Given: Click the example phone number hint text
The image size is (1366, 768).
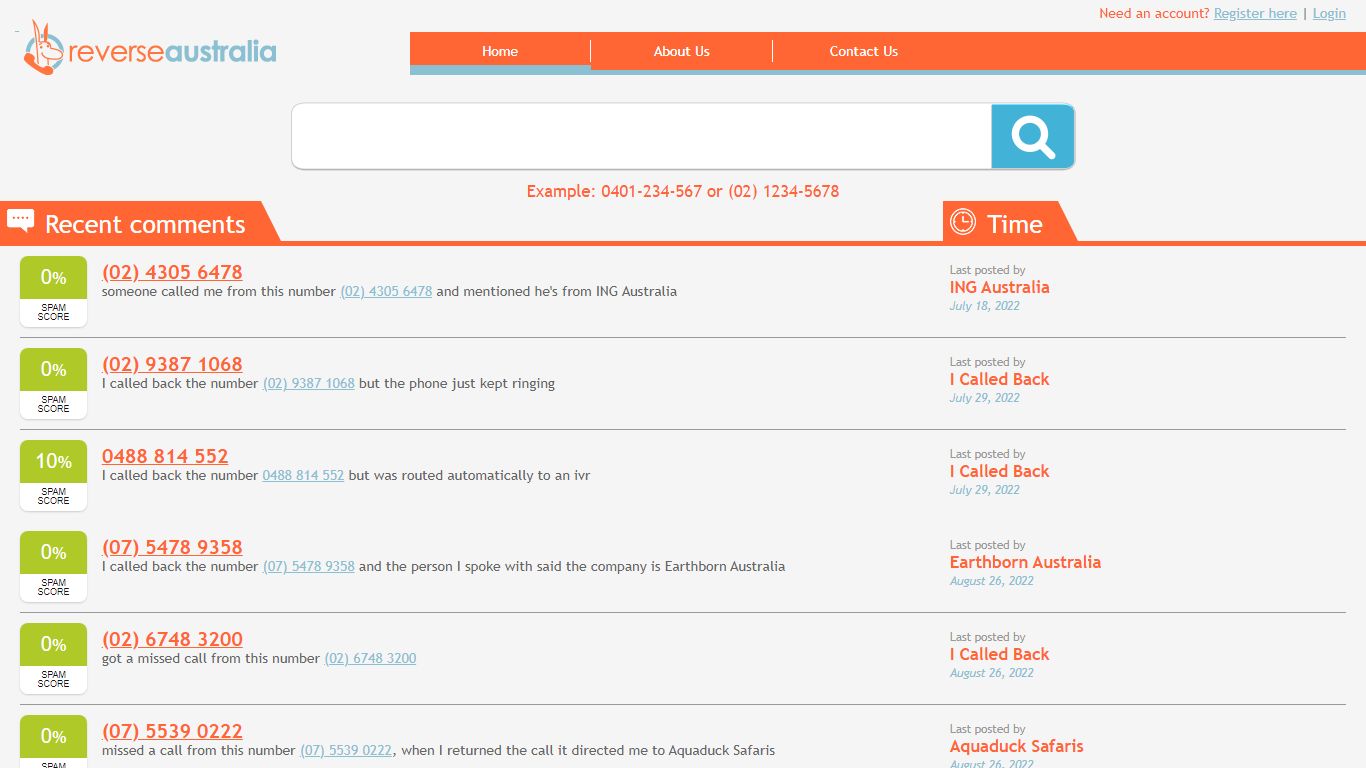Looking at the screenshot, I should pyautogui.click(x=683, y=191).
